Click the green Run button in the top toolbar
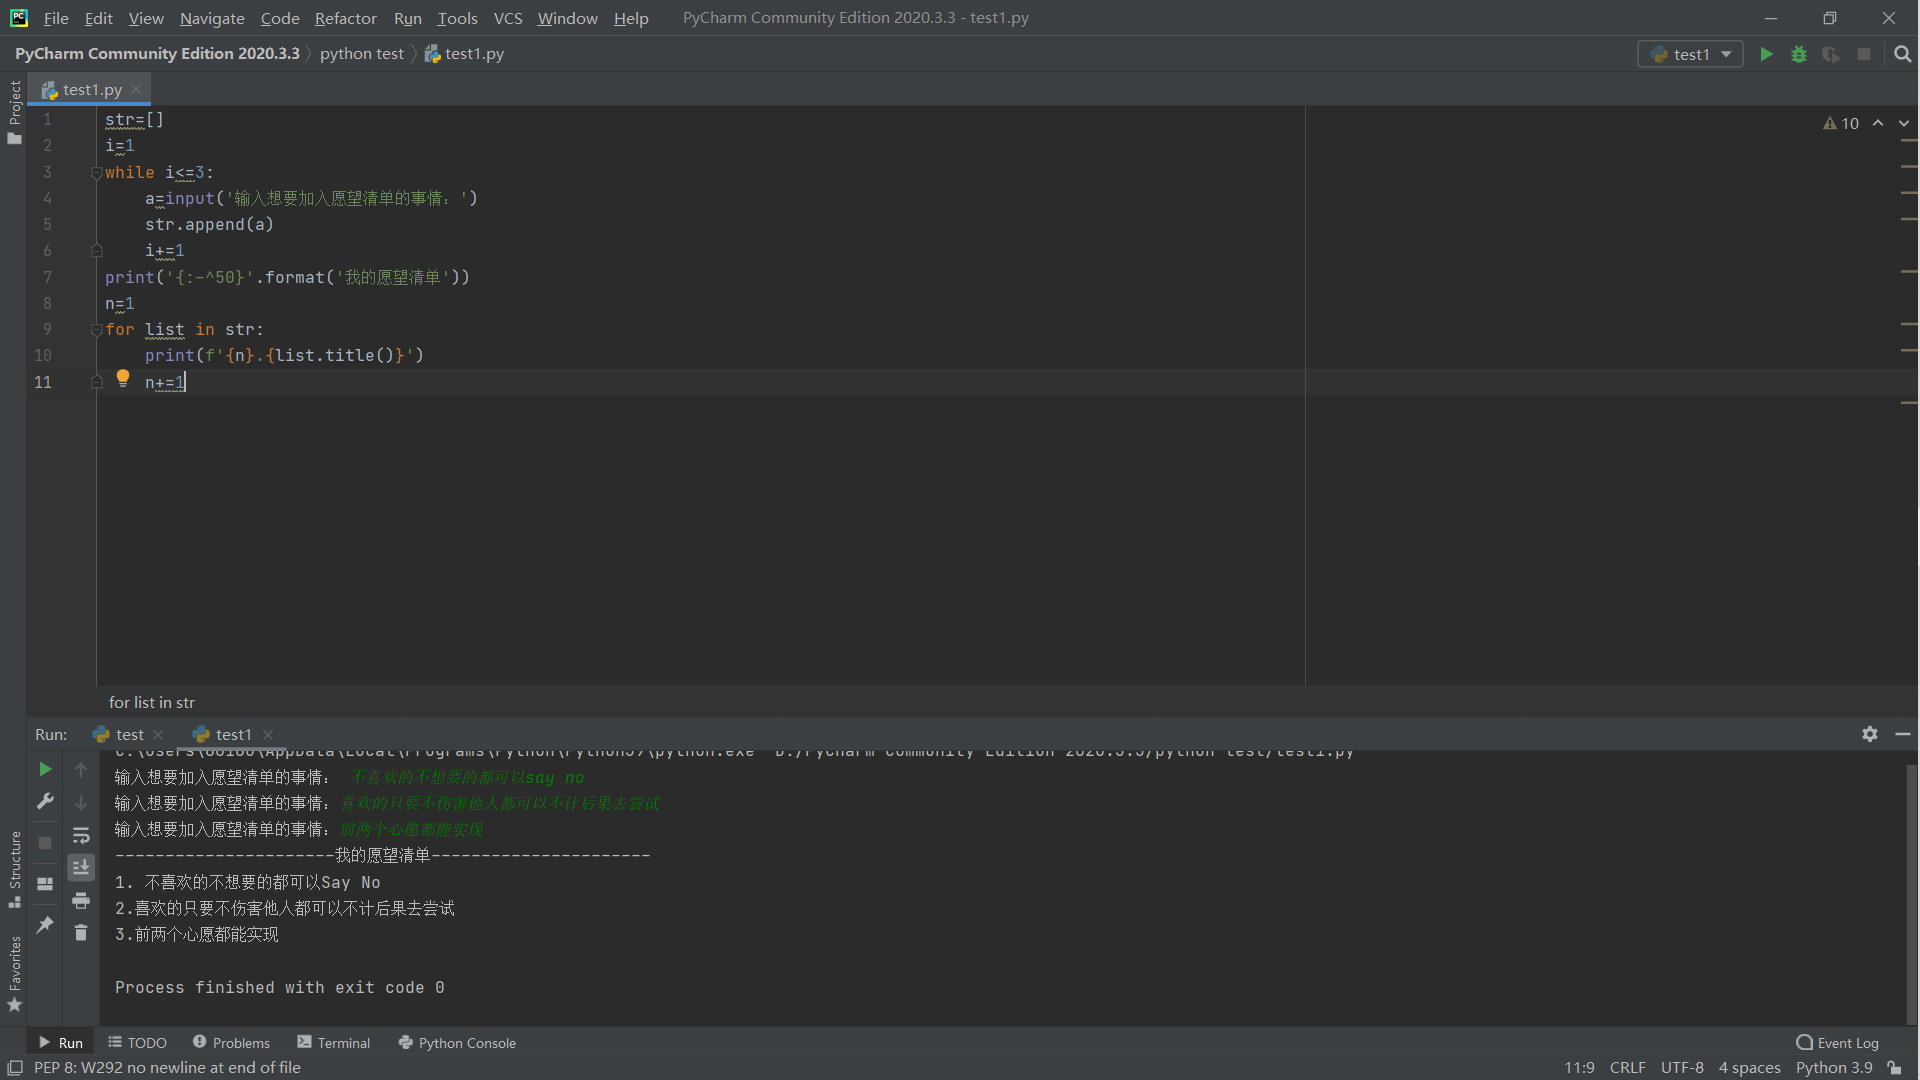This screenshot has height=1080, width=1920. pos(1766,54)
